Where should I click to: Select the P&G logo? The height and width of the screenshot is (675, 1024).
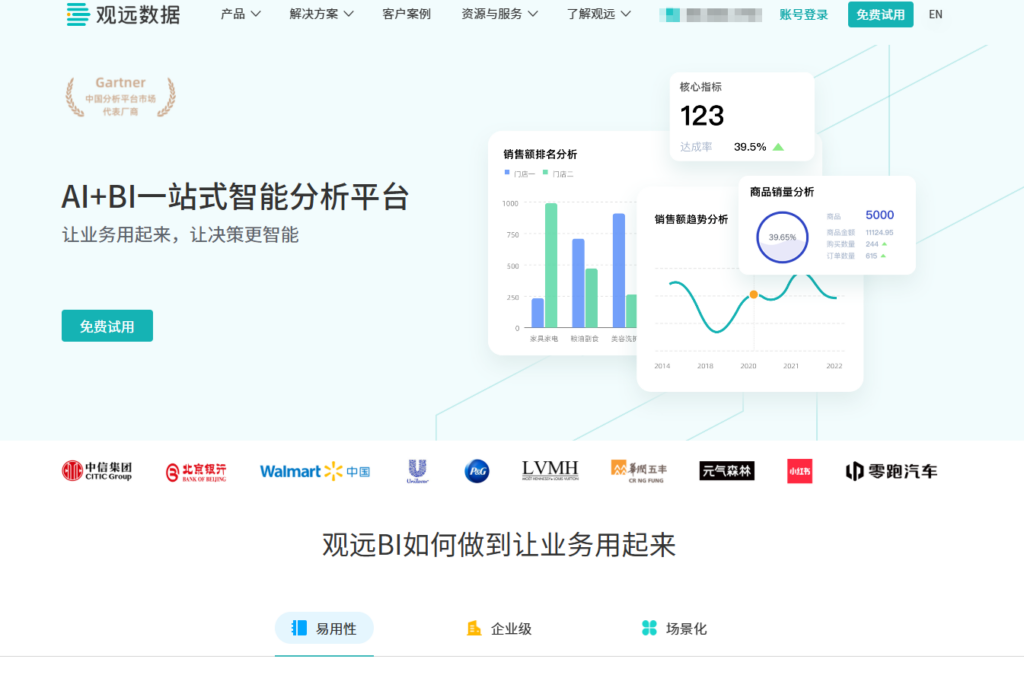pos(477,471)
